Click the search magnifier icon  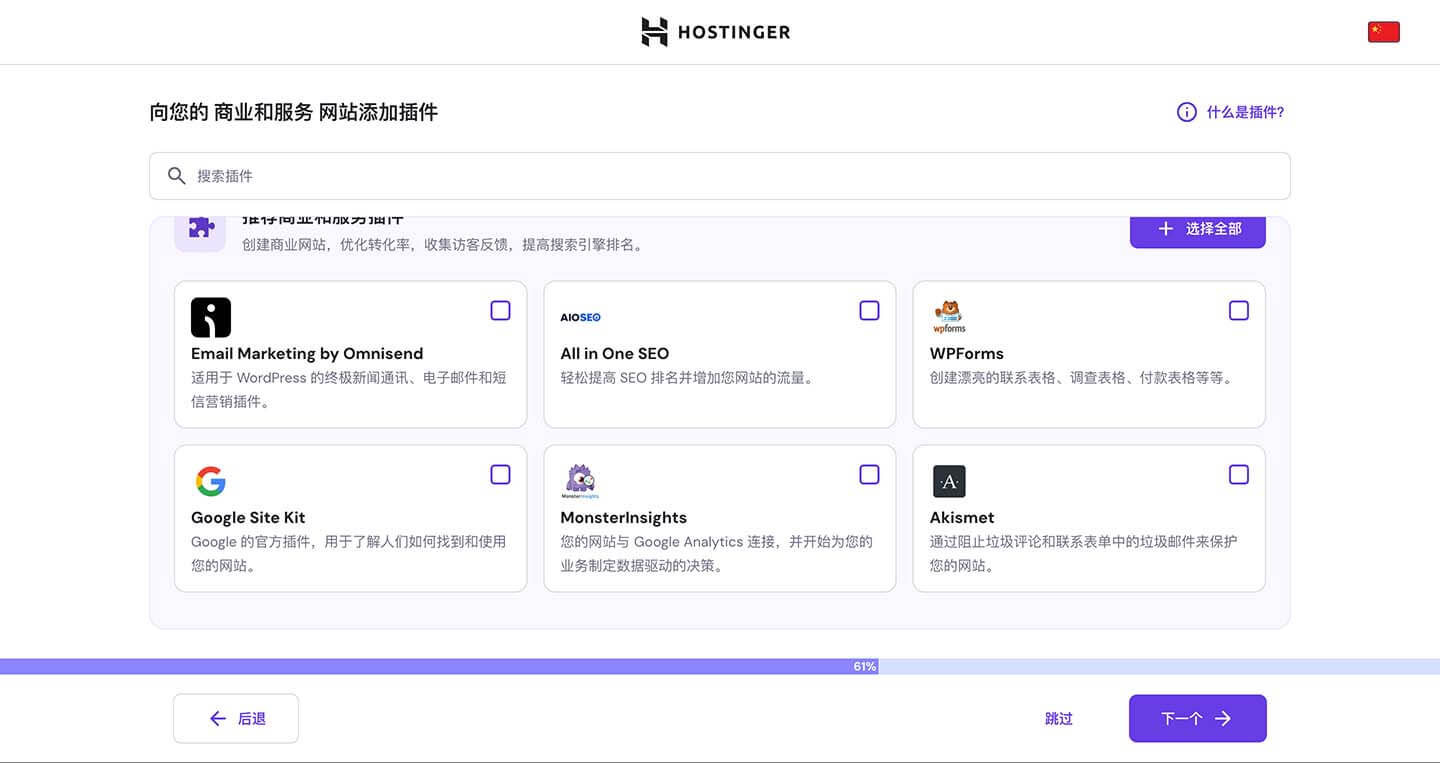point(177,176)
